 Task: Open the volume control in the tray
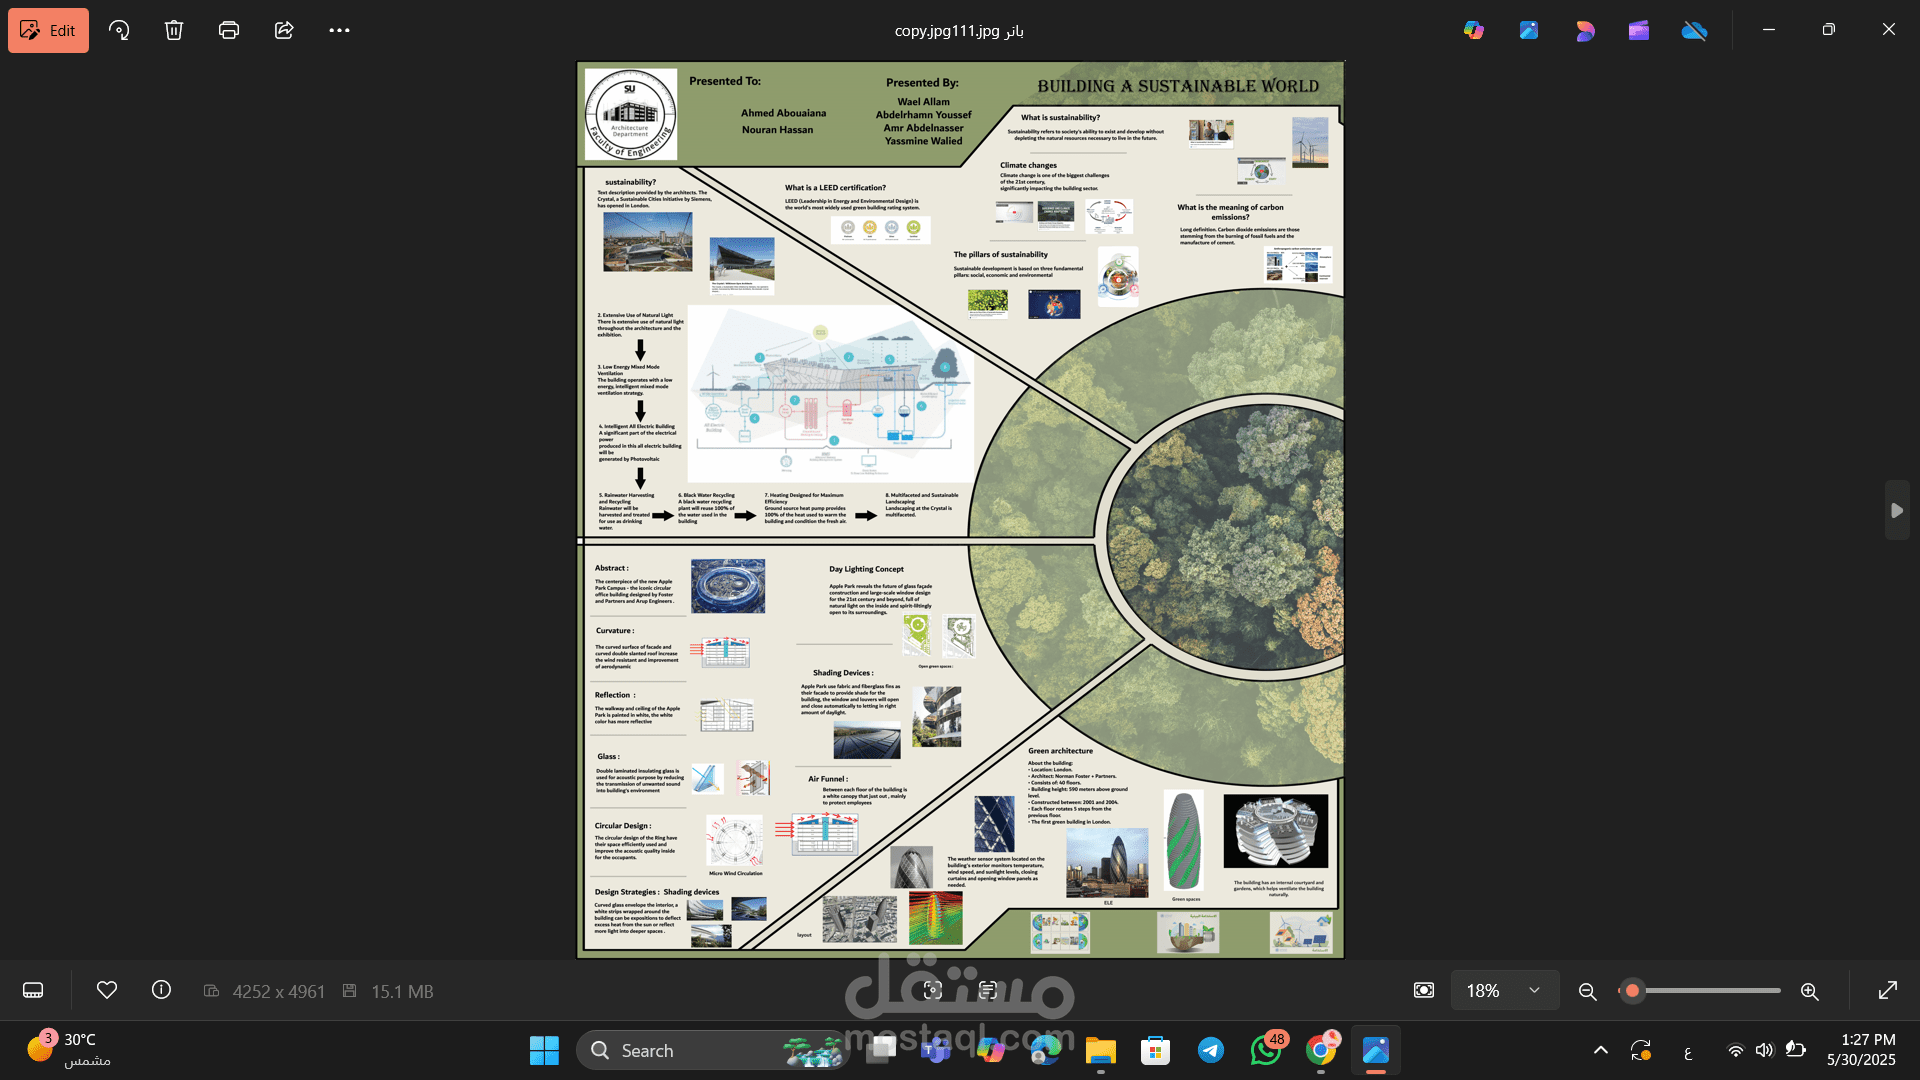click(1764, 1050)
